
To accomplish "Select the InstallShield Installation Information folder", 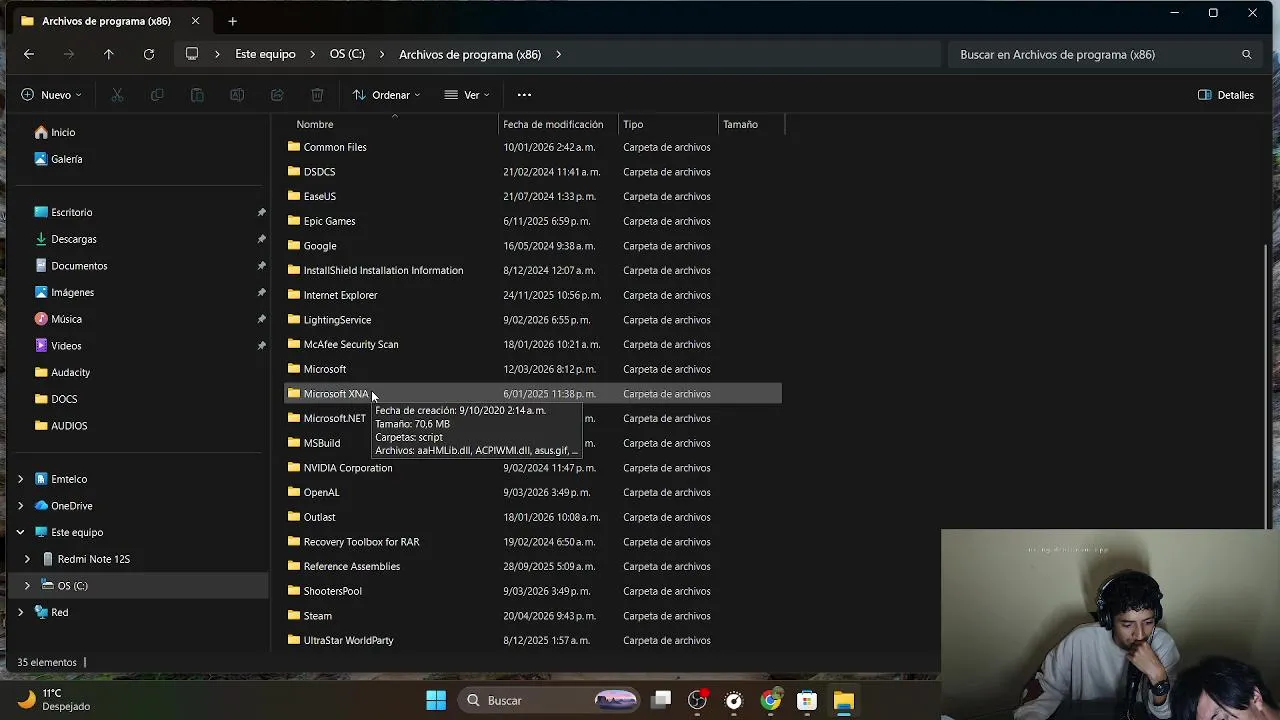I will point(383,270).
